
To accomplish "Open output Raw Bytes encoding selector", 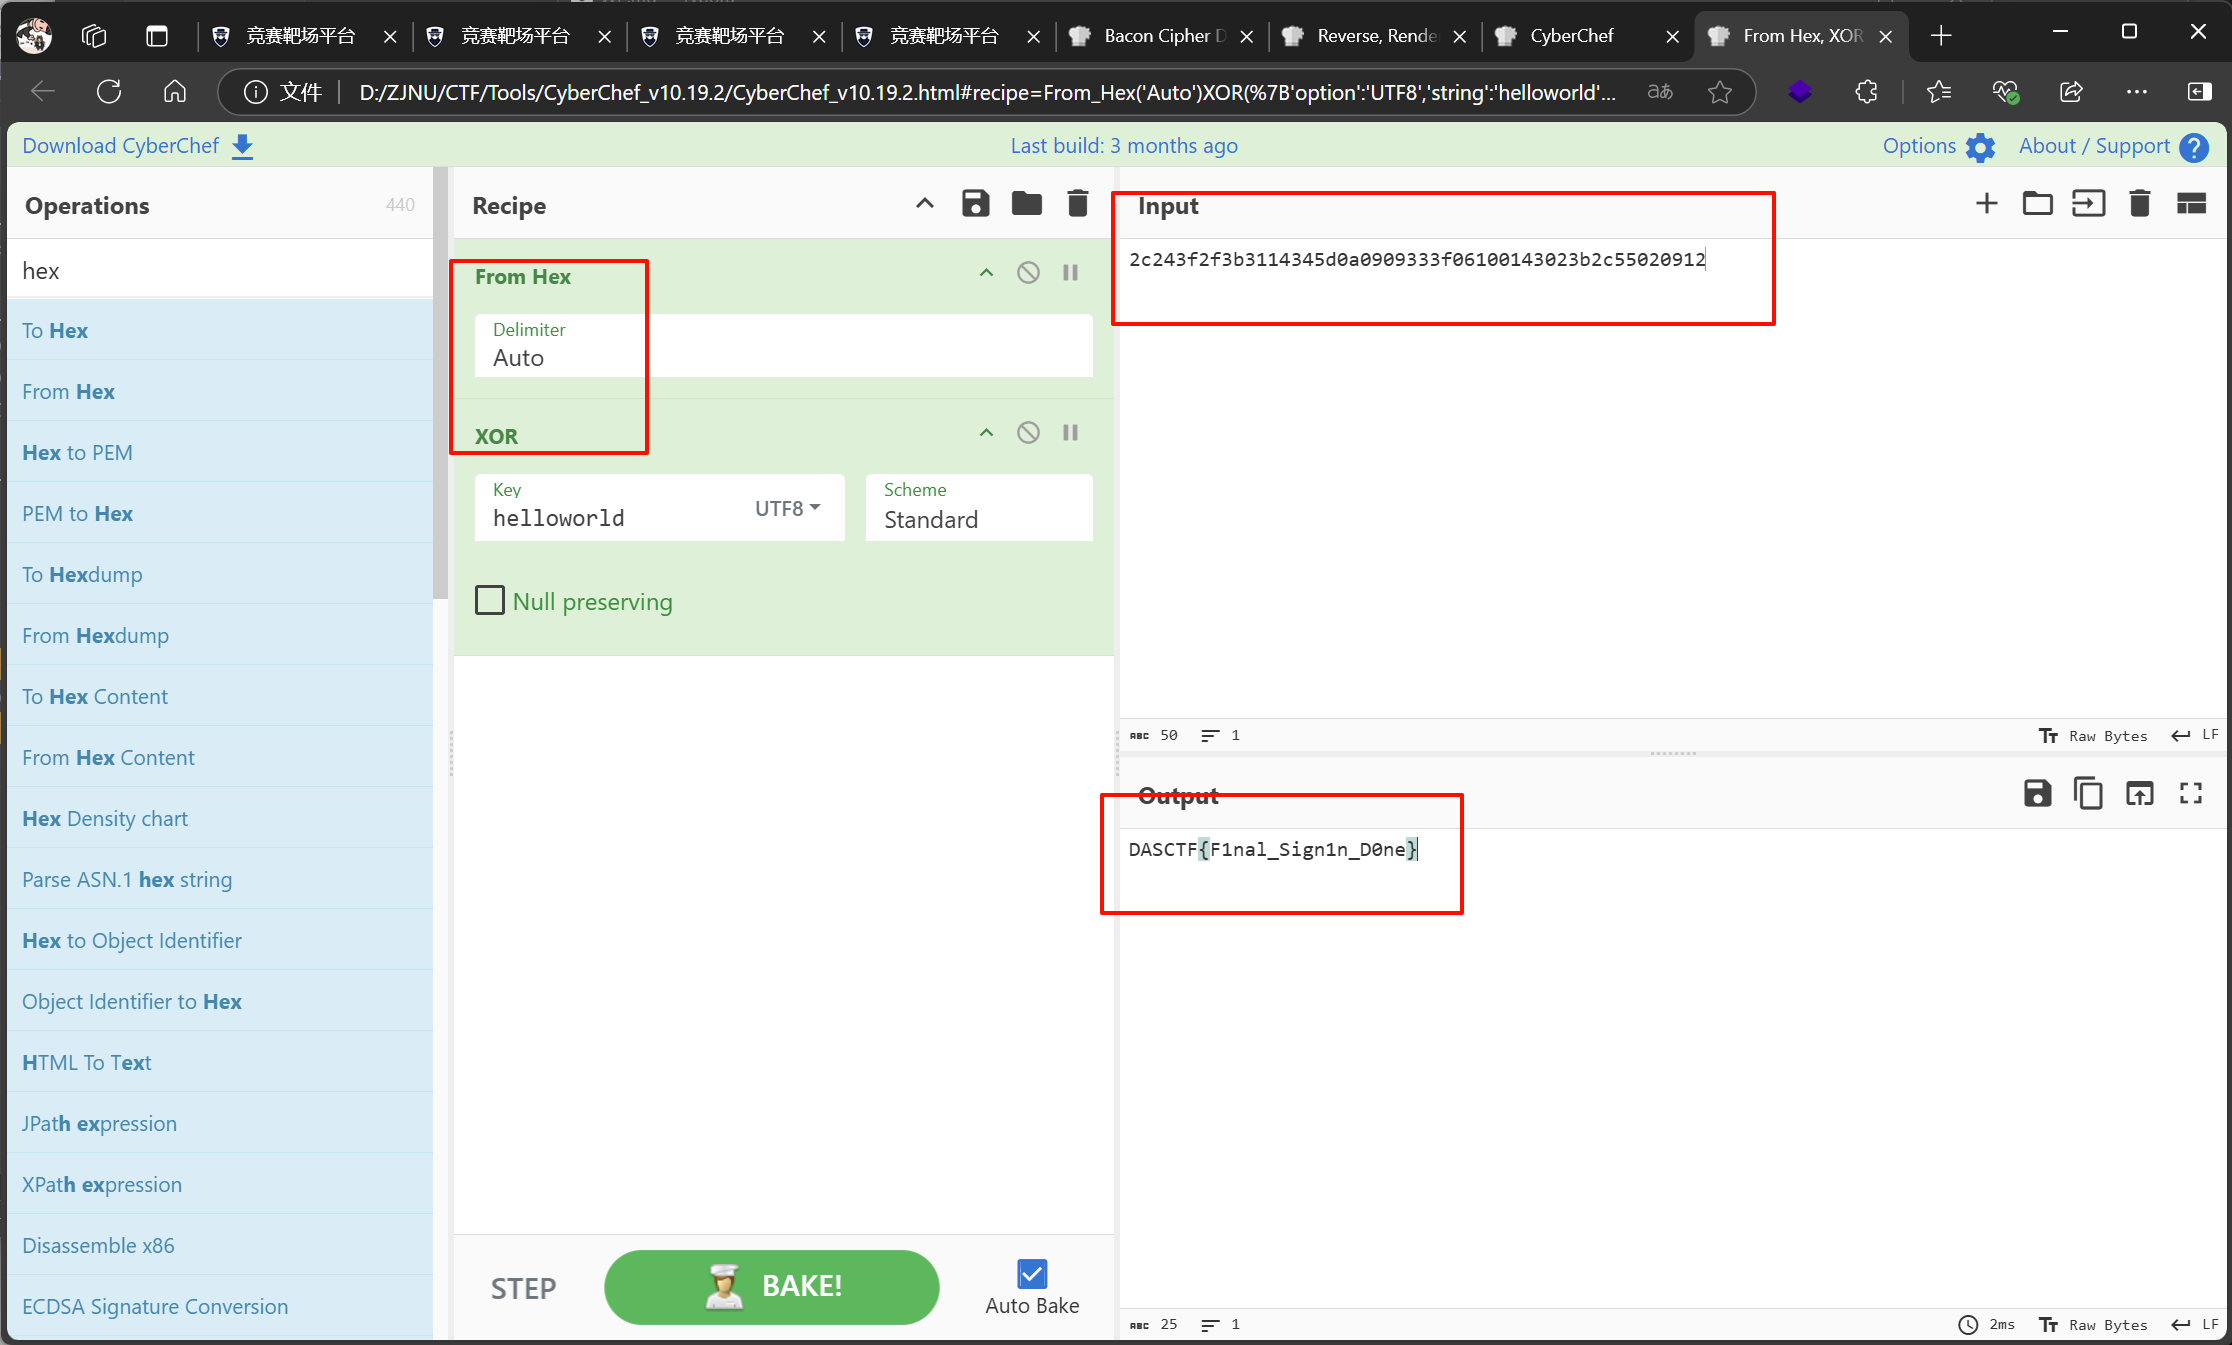I will point(2092,1324).
